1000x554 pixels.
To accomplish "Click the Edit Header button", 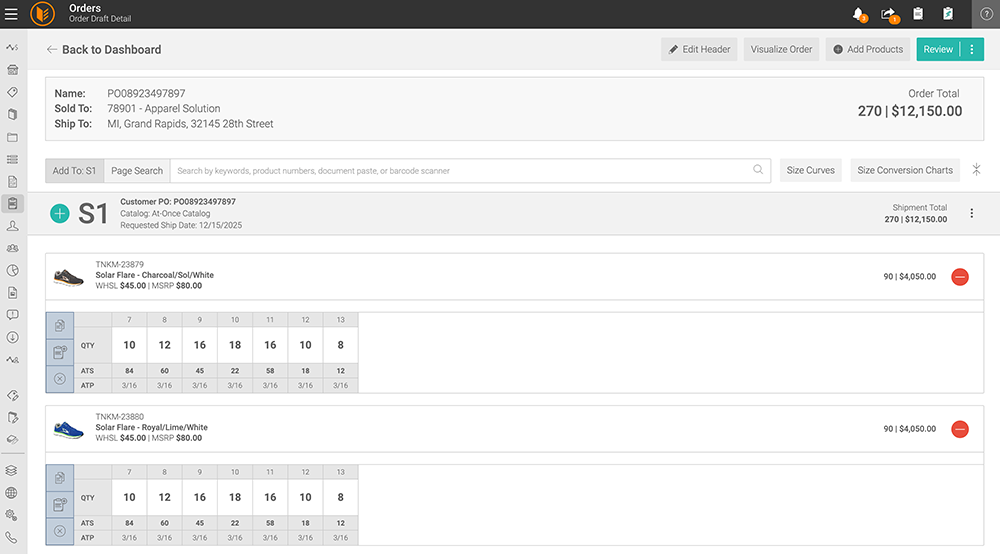I will (x=699, y=49).
